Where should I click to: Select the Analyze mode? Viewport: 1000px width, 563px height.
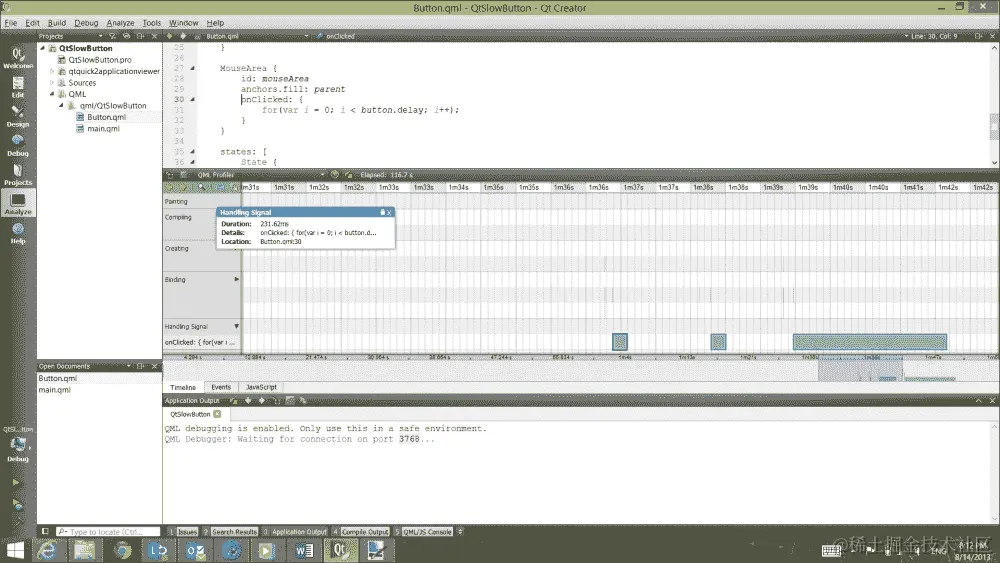click(18, 203)
